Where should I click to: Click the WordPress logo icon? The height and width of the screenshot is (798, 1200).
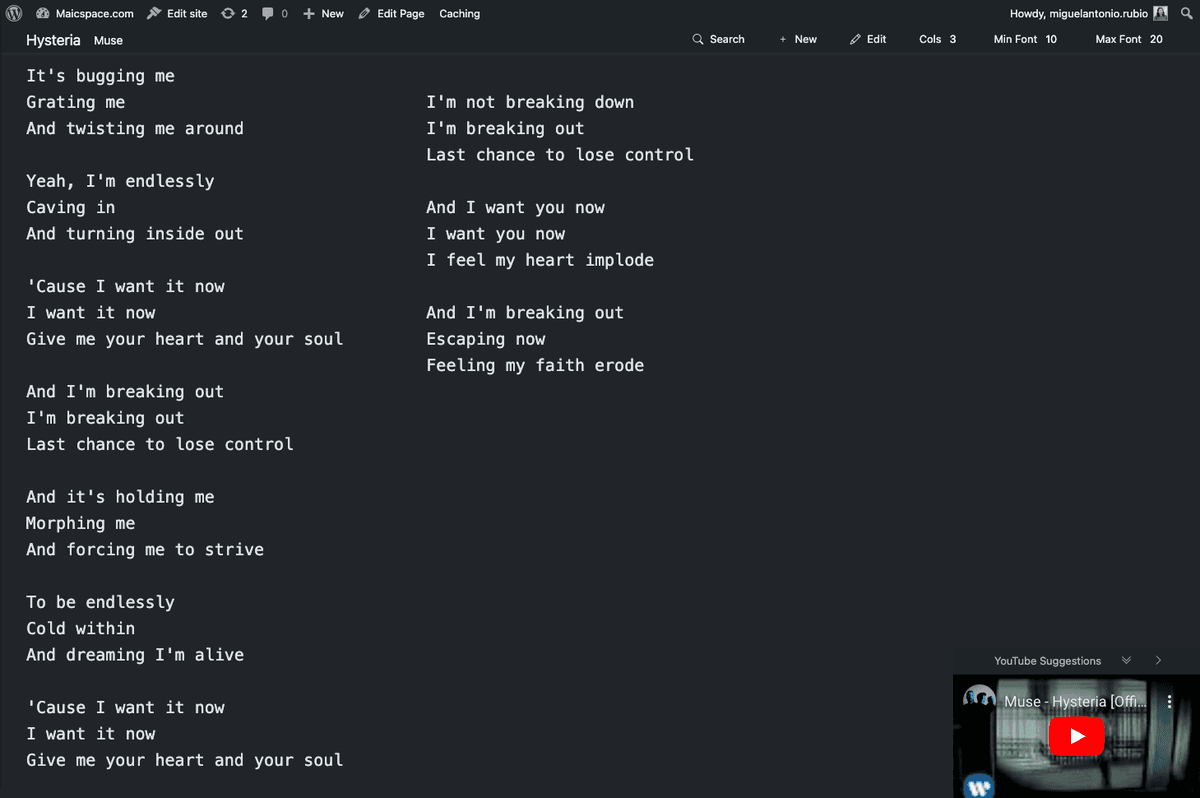(14, 13)
